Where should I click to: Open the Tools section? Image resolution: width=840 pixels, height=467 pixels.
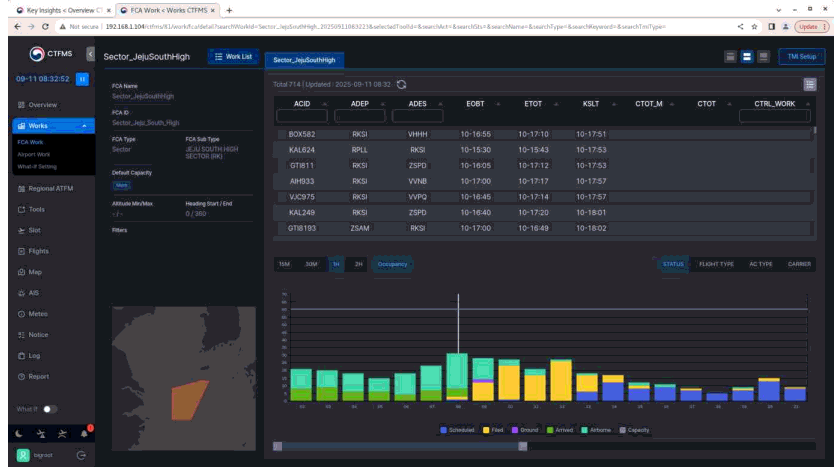(31, 209)
